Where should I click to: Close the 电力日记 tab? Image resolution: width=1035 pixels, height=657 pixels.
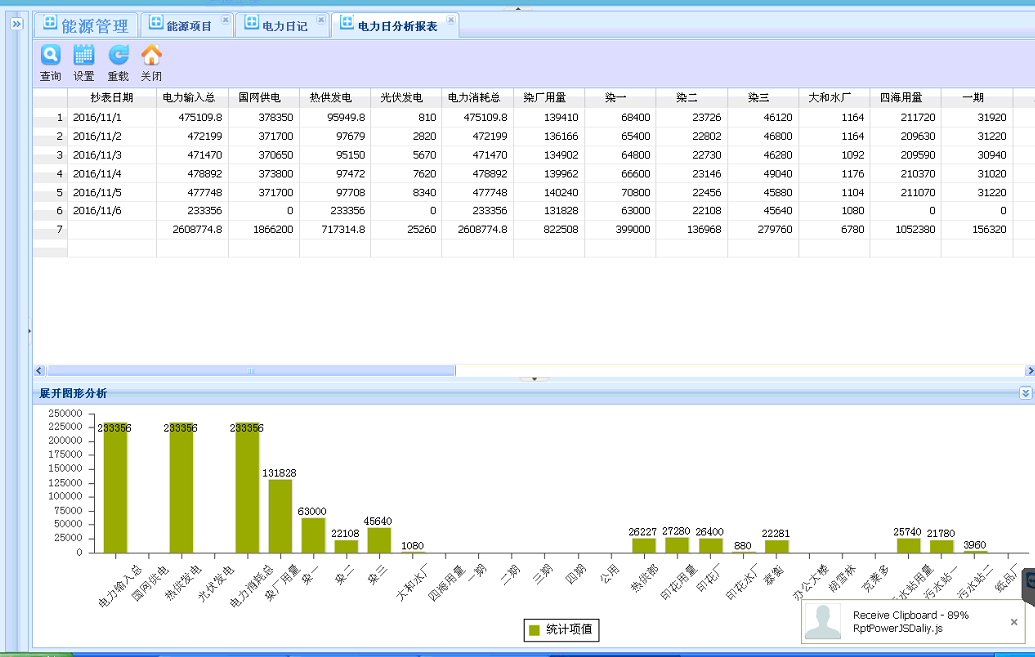(320, 20)
